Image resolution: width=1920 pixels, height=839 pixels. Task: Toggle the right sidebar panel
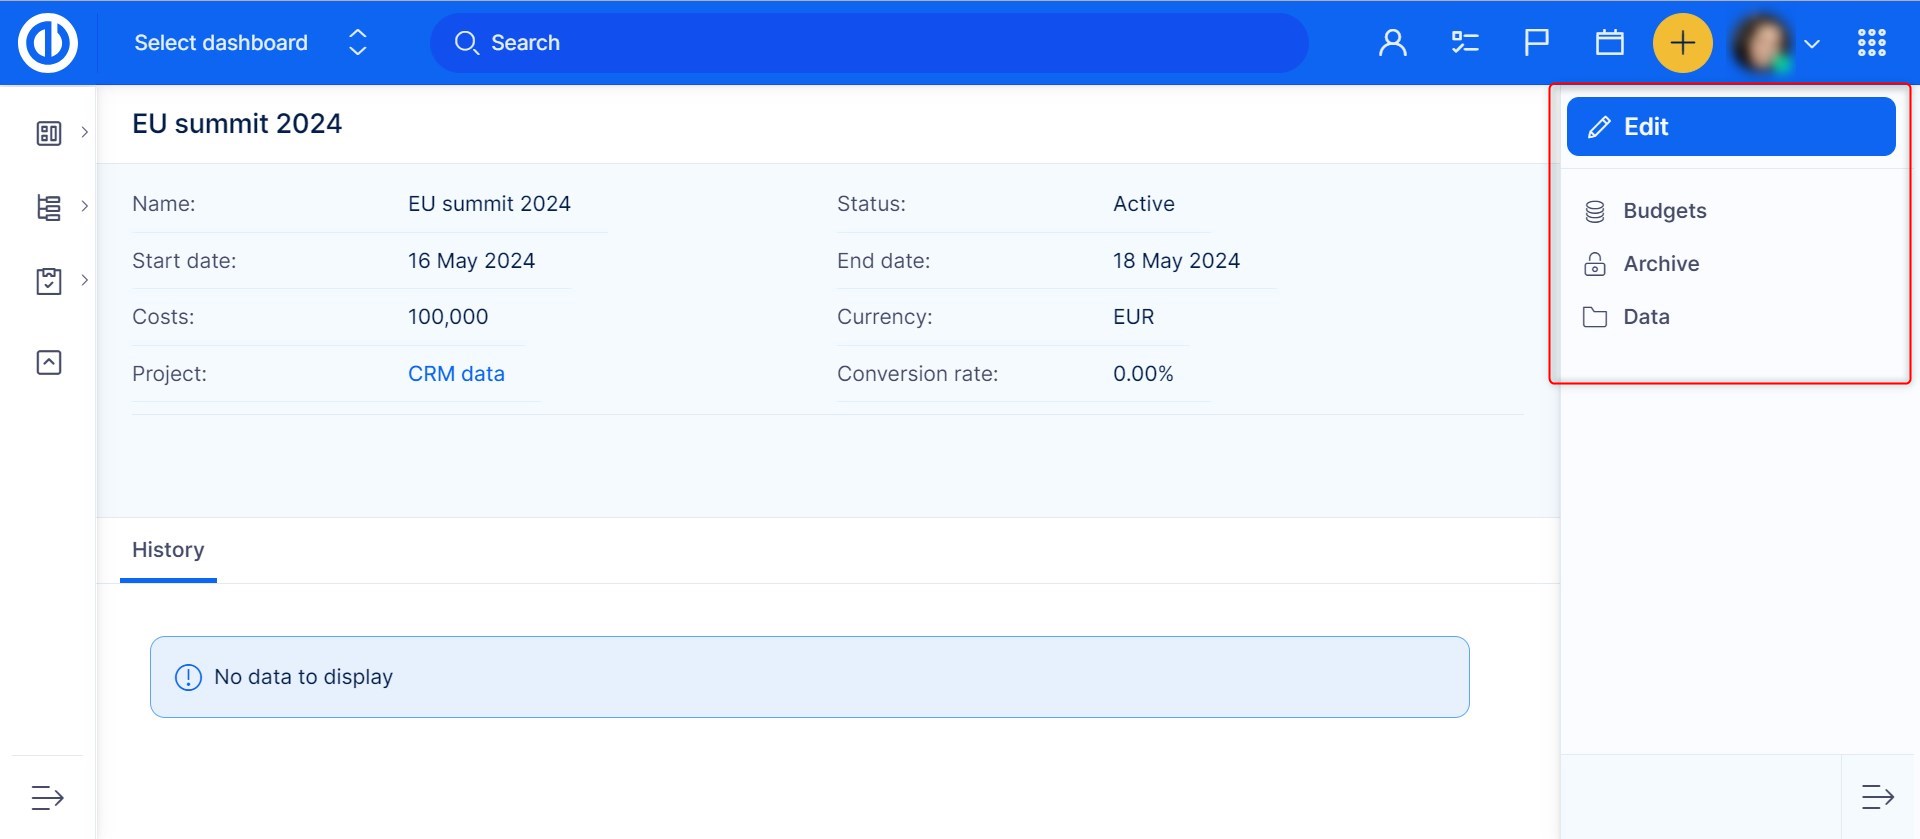click(1877, 797)
